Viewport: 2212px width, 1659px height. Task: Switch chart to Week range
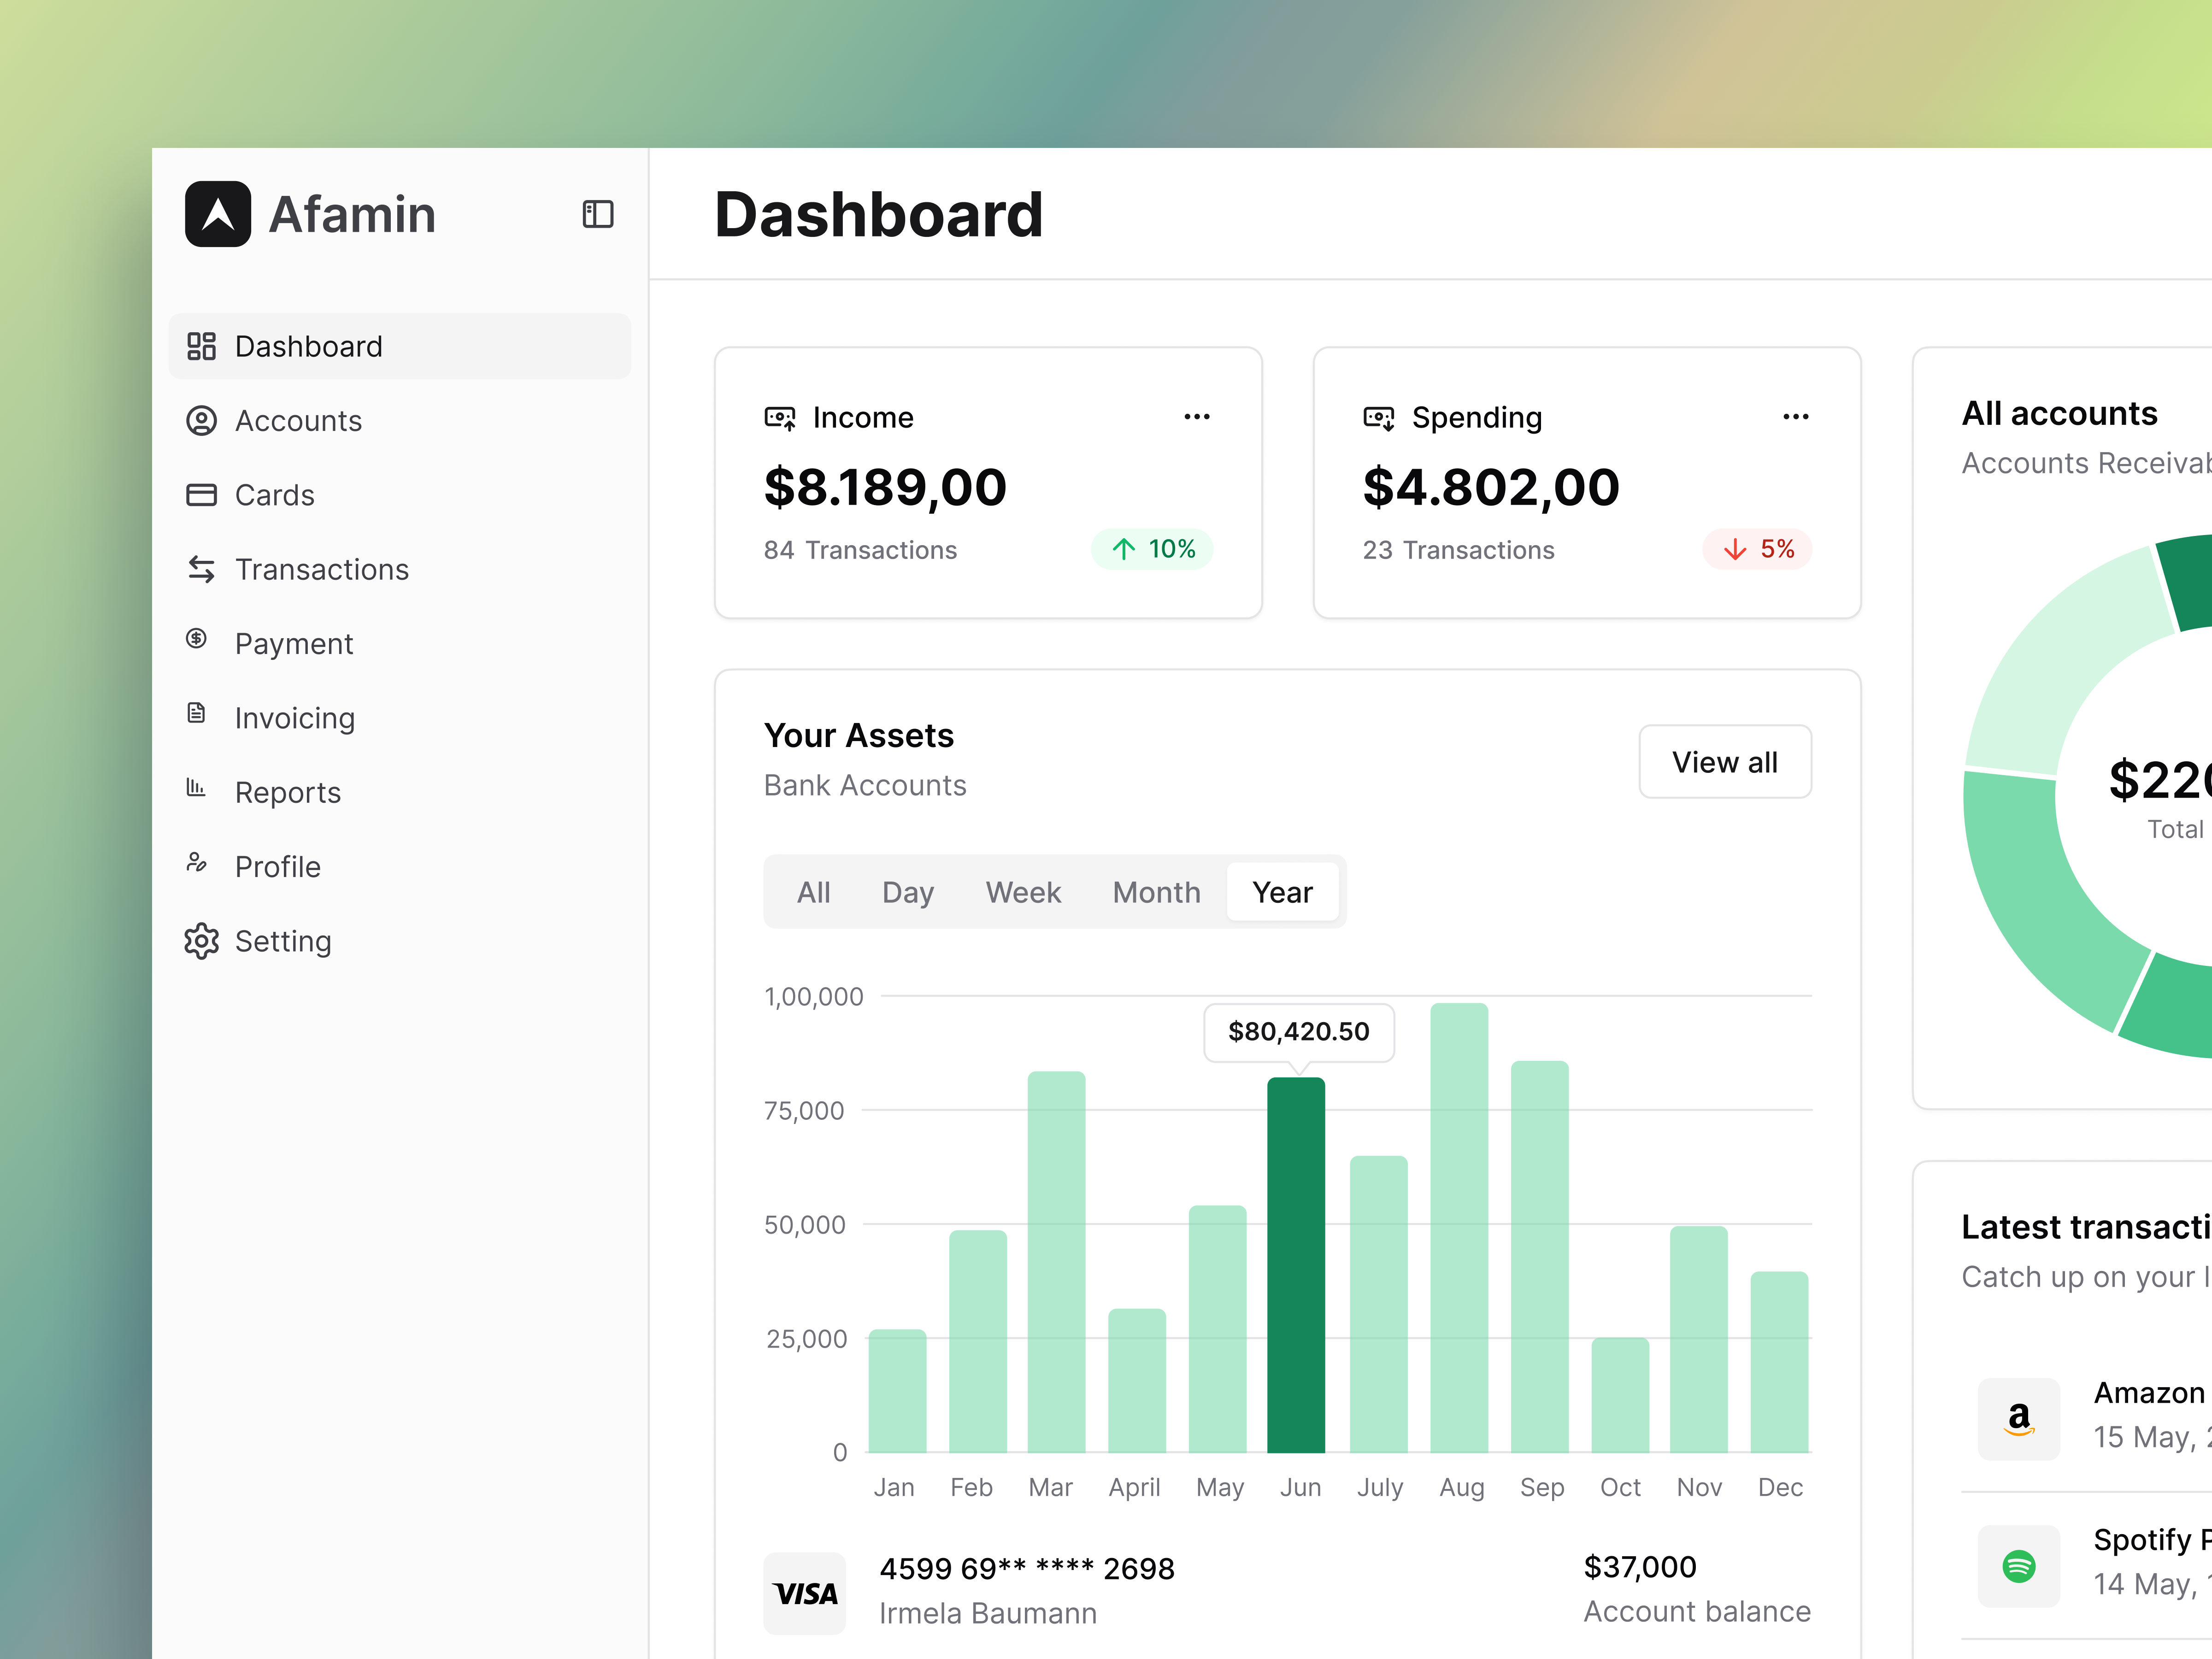(1023, 892)
